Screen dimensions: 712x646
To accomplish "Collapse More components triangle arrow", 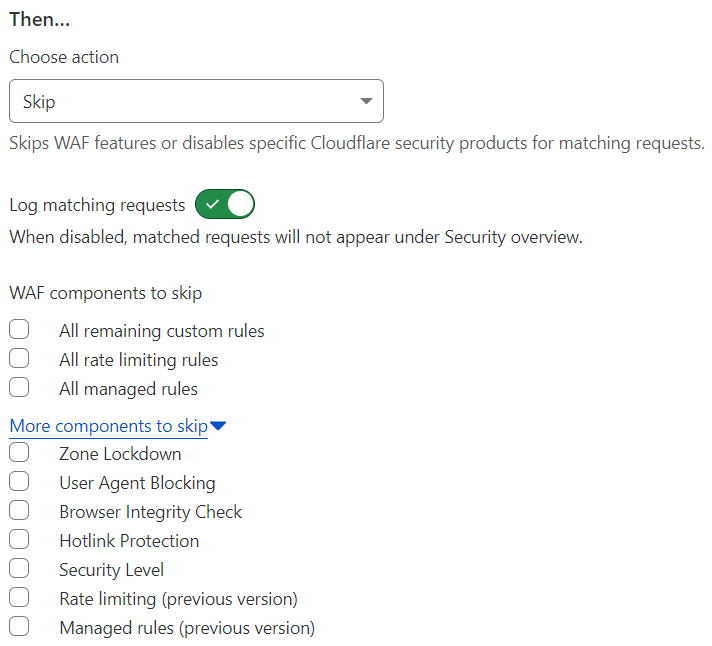I will point(218,427).
